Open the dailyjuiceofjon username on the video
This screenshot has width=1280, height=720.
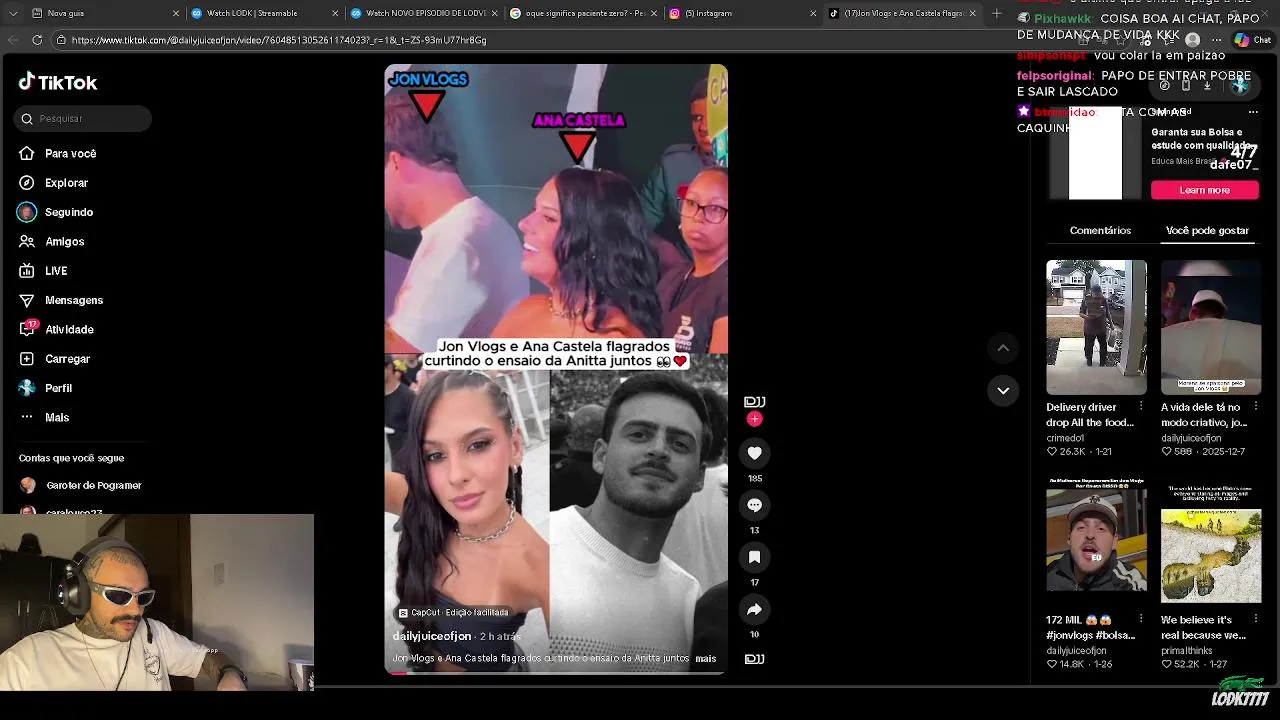click(x=432, y=636)
